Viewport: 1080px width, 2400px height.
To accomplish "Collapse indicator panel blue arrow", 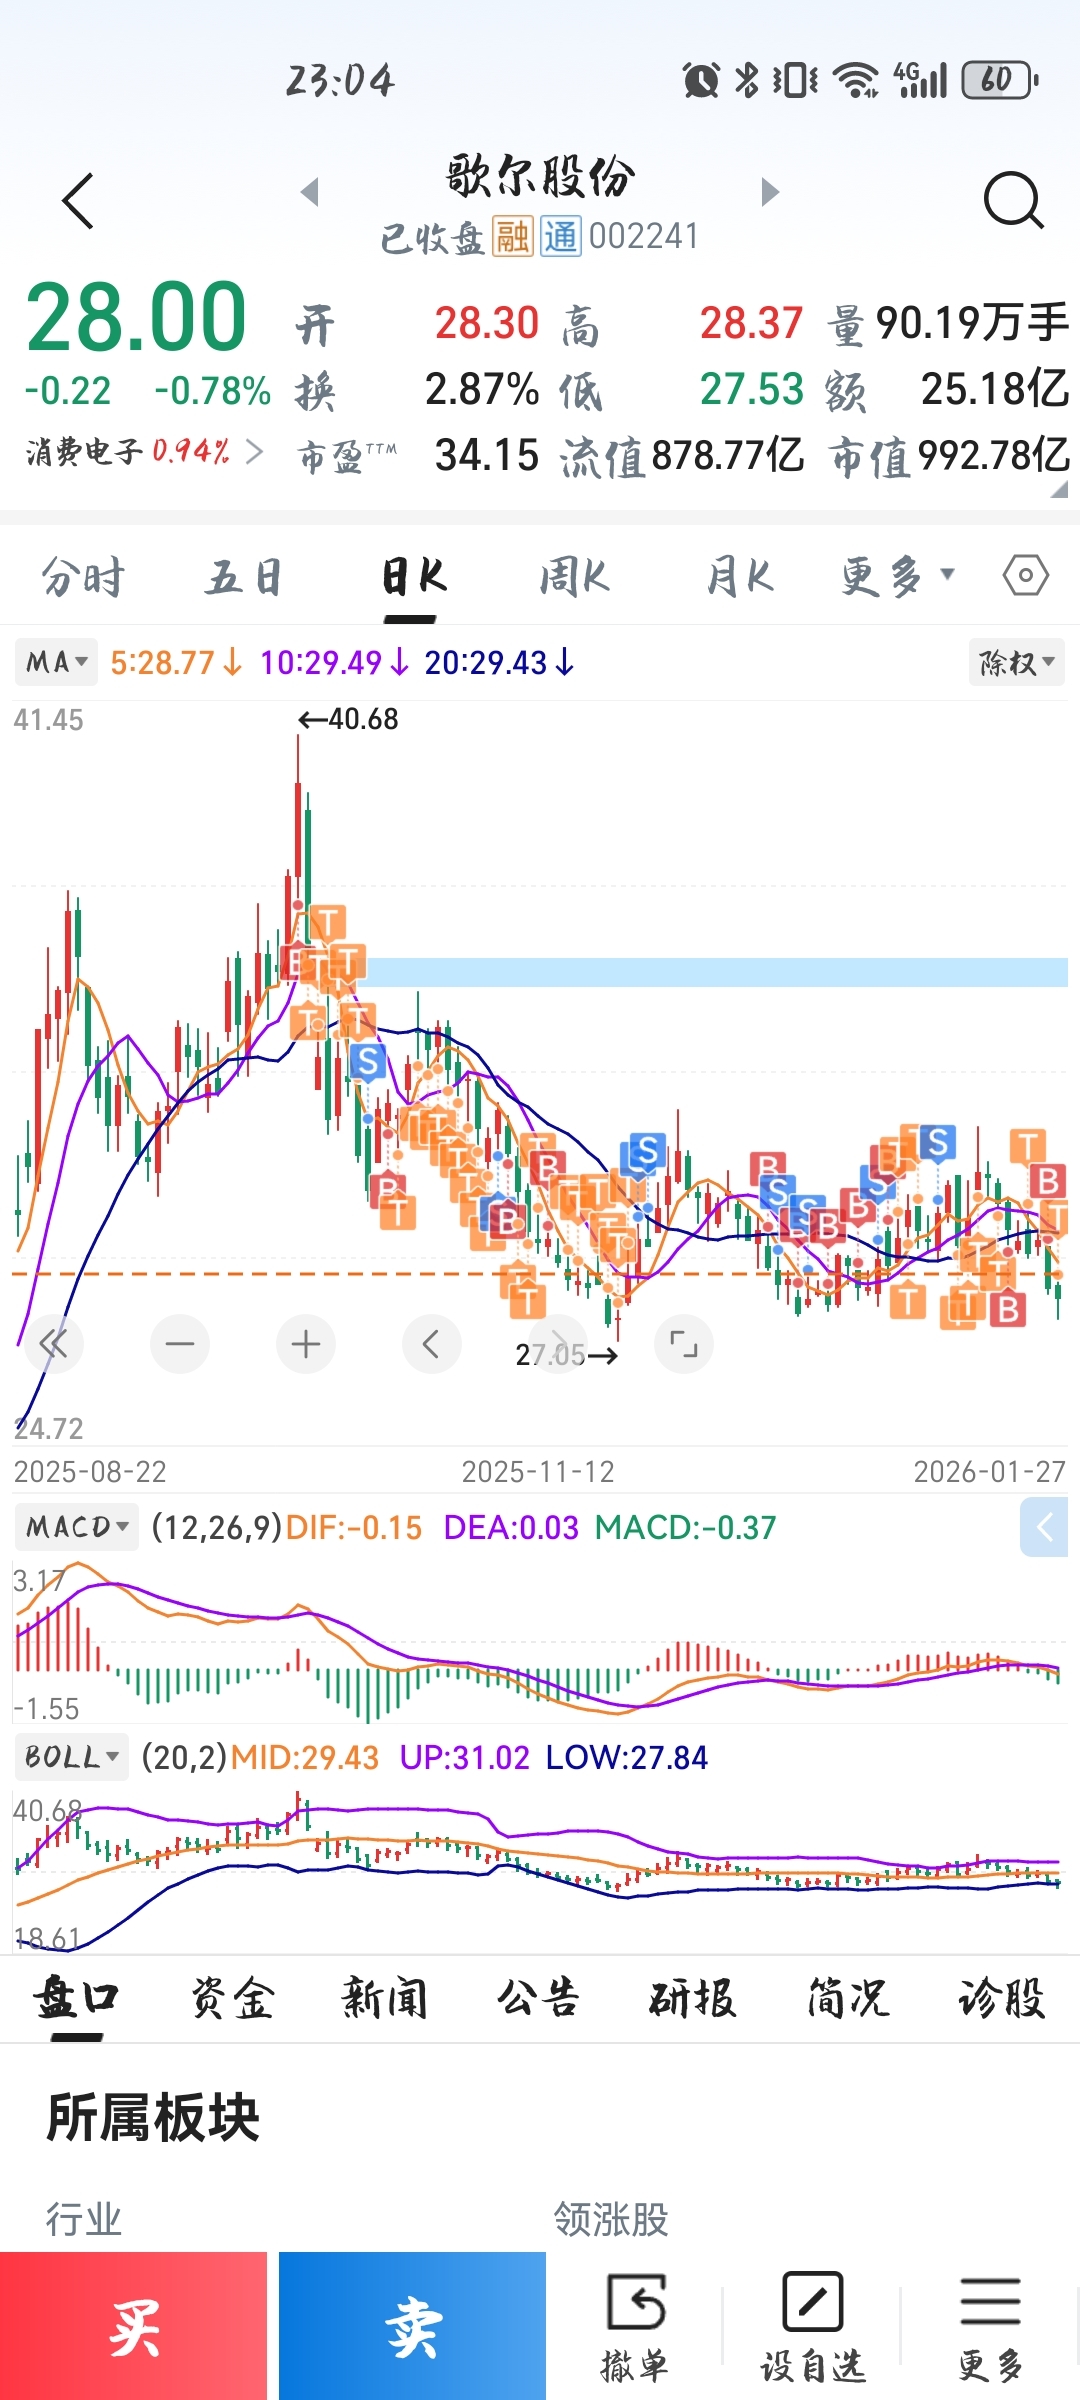I will click(1044, 1527).
